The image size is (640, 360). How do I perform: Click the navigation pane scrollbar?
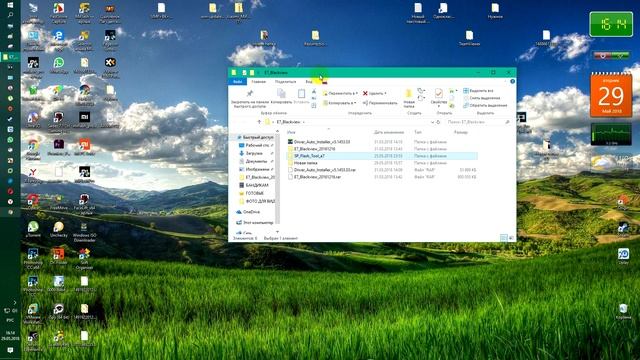278,180
